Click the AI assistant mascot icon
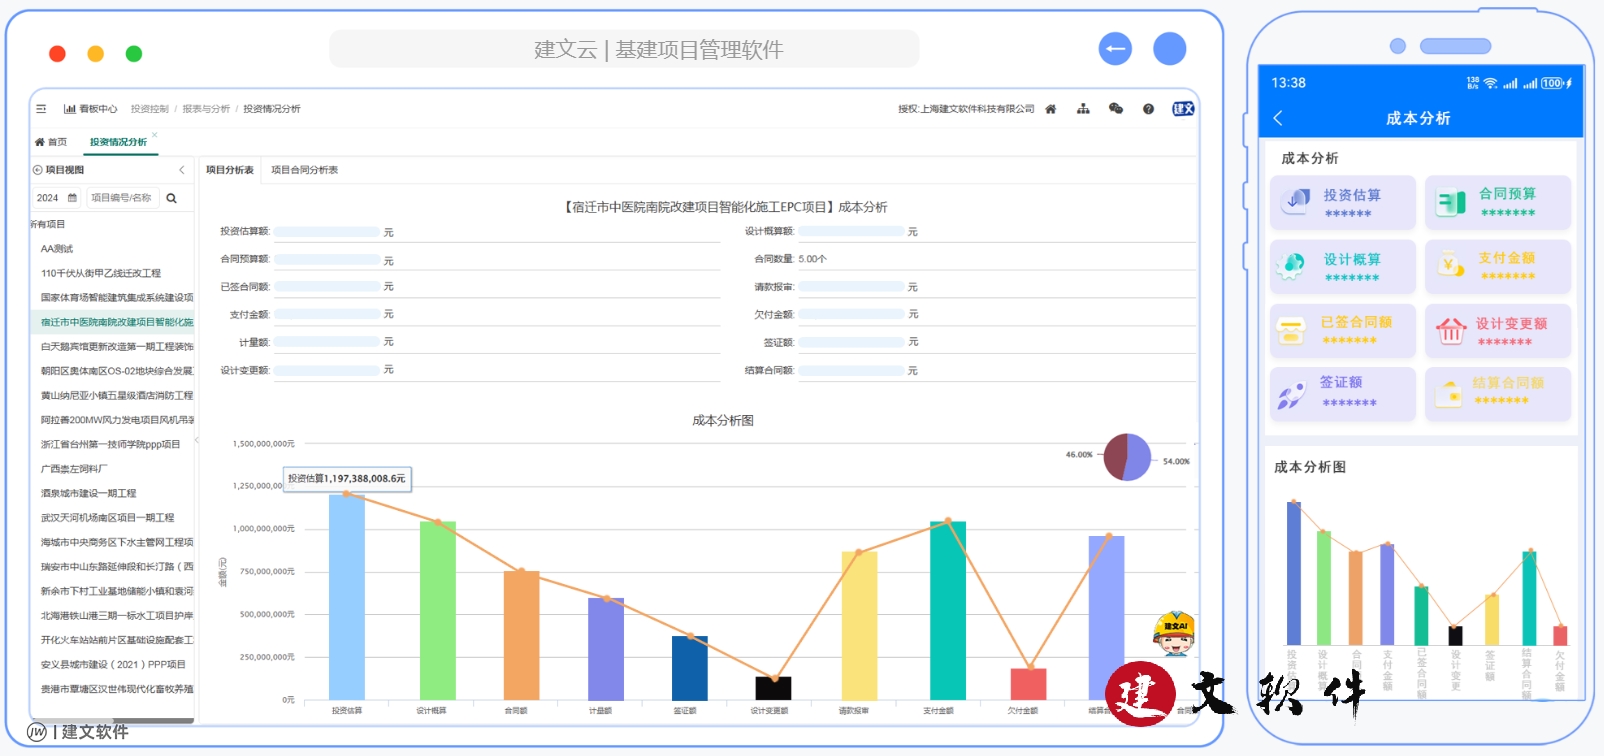 [x=1173, y=632]
